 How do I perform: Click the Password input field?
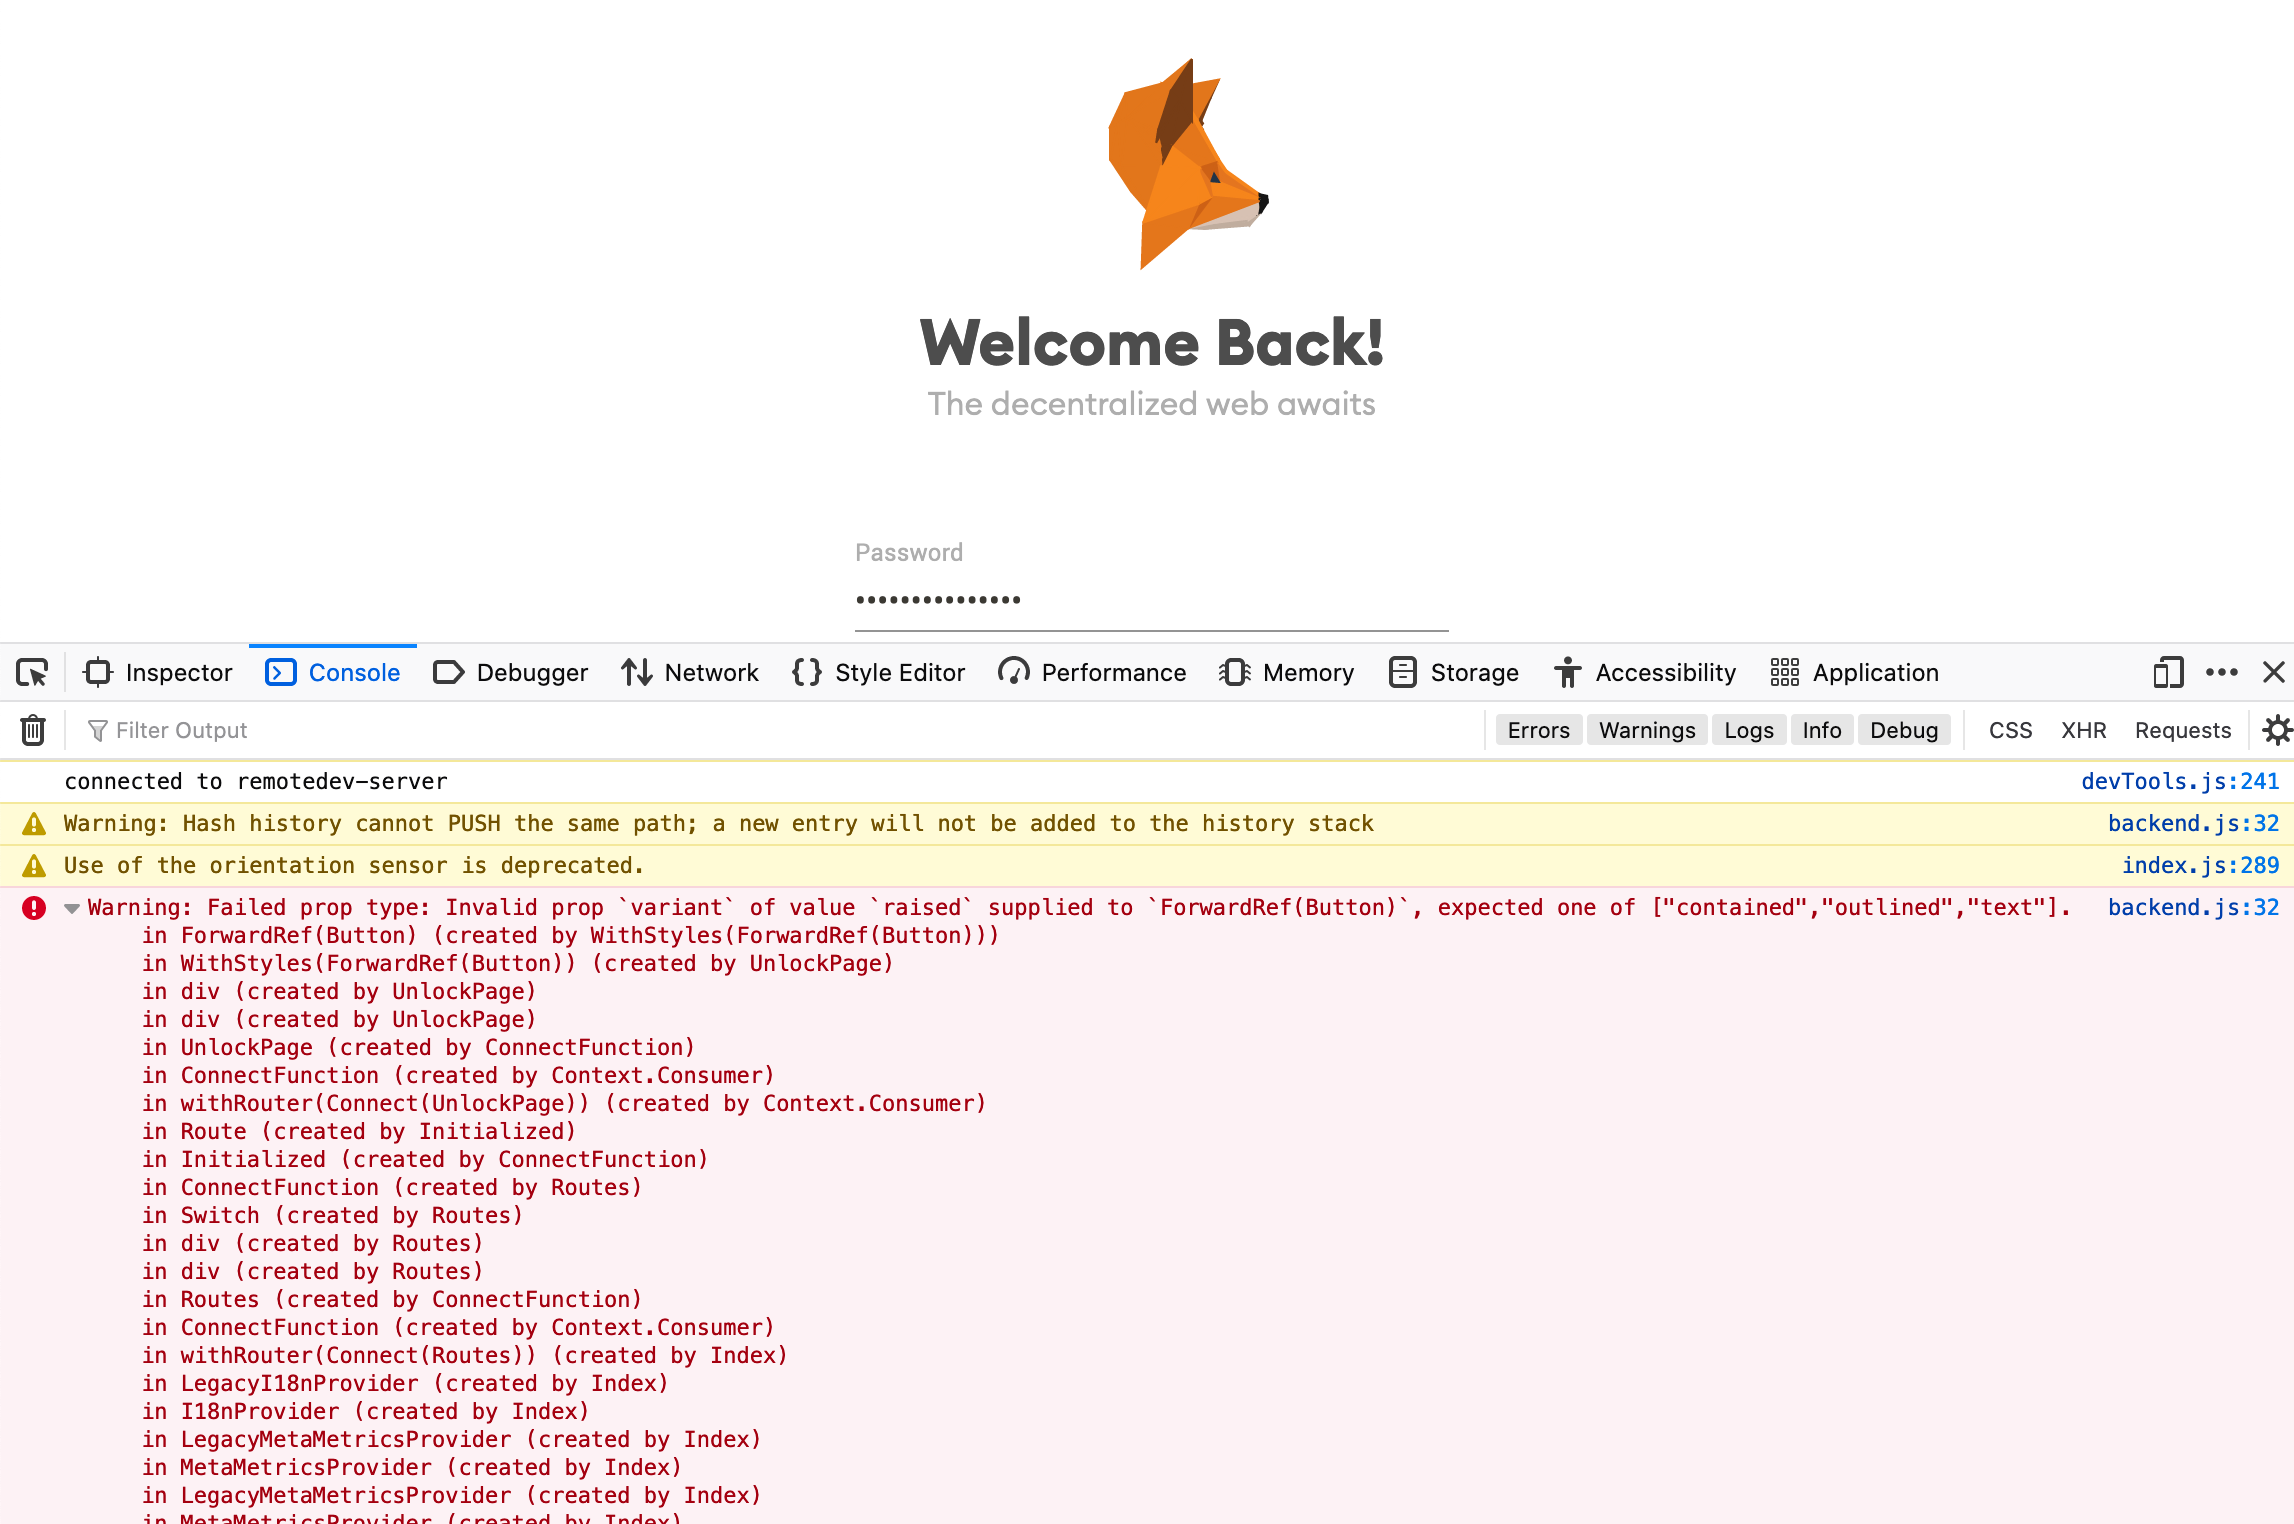pos(1151,601)
